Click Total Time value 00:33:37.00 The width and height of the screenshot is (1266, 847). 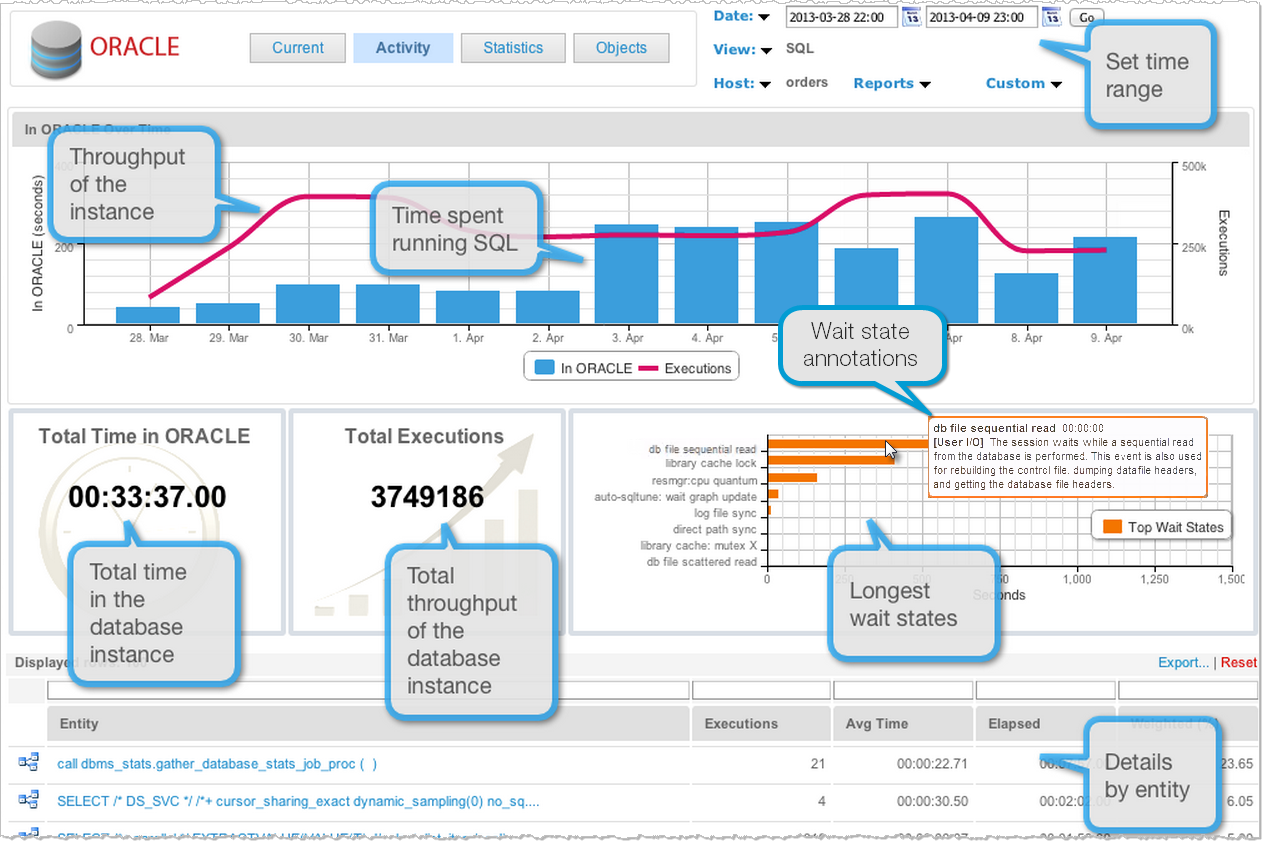[147, 497]
